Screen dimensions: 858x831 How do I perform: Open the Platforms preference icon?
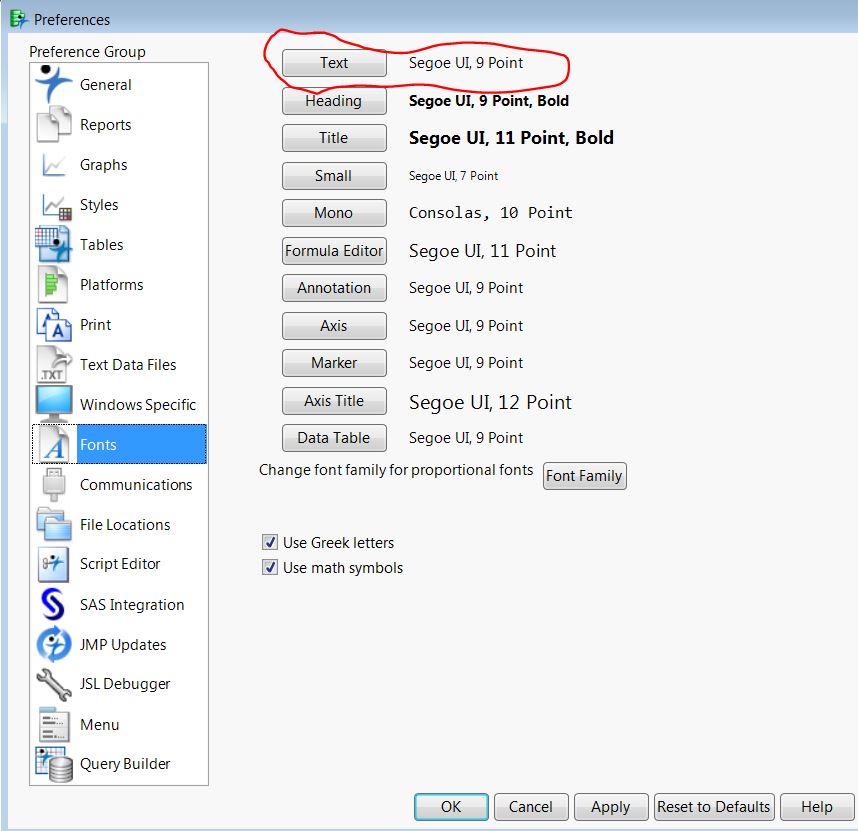tap(52, 284)
